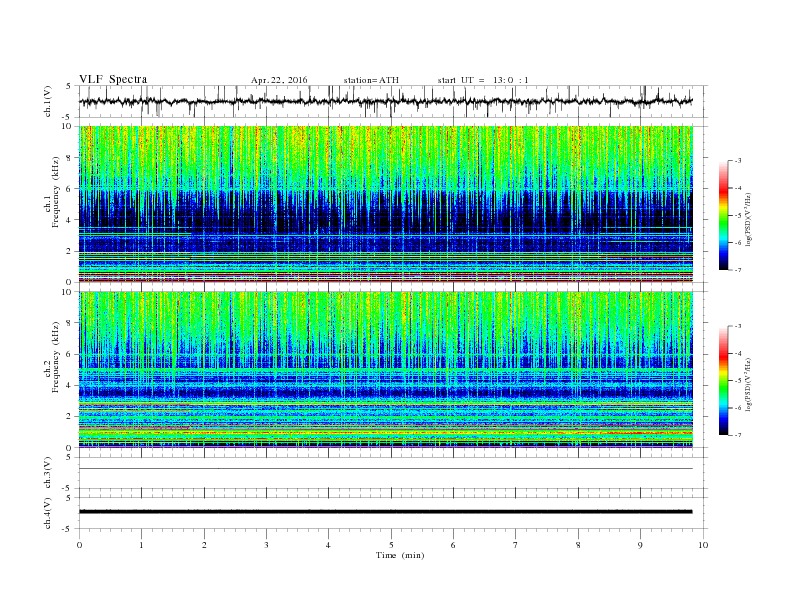Click the "ch.3(V)" axis label
The image size is (792, 612).
[48, 472]
